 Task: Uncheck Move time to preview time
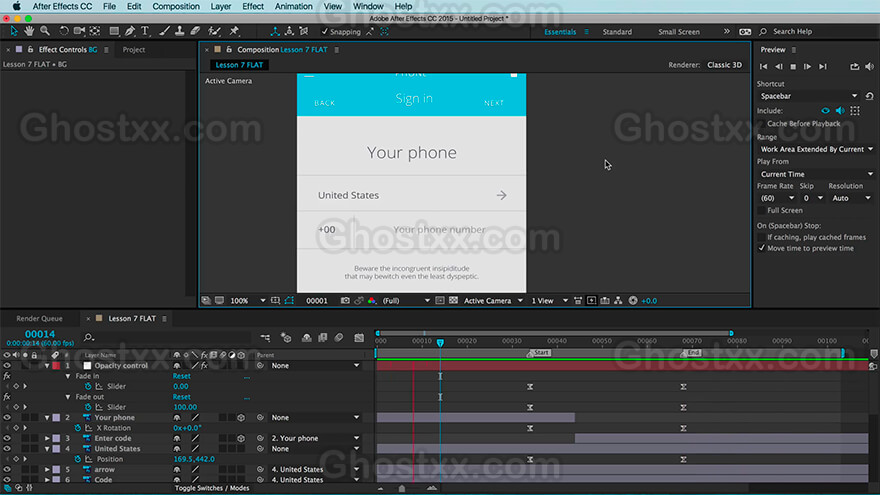tap(762, 248)
